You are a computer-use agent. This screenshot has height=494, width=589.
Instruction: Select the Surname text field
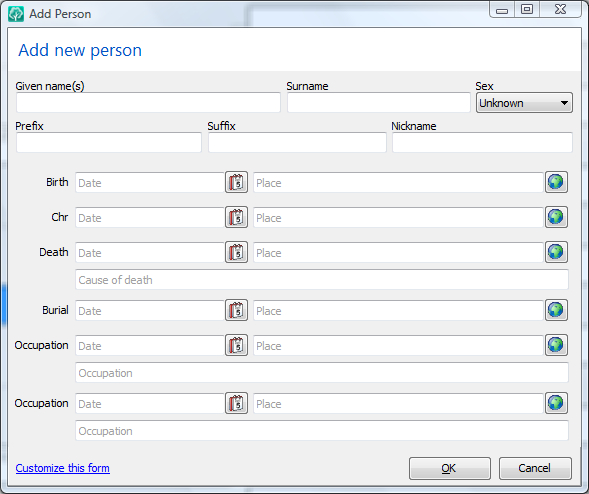(379, 103)
